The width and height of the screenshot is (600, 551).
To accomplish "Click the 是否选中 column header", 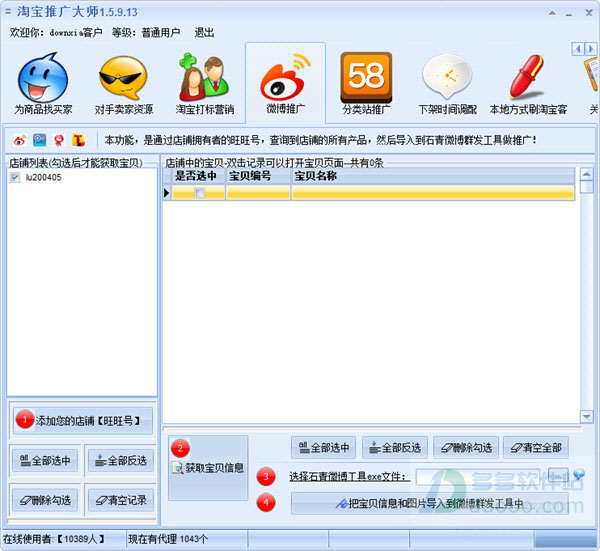I will pos(198,176).
